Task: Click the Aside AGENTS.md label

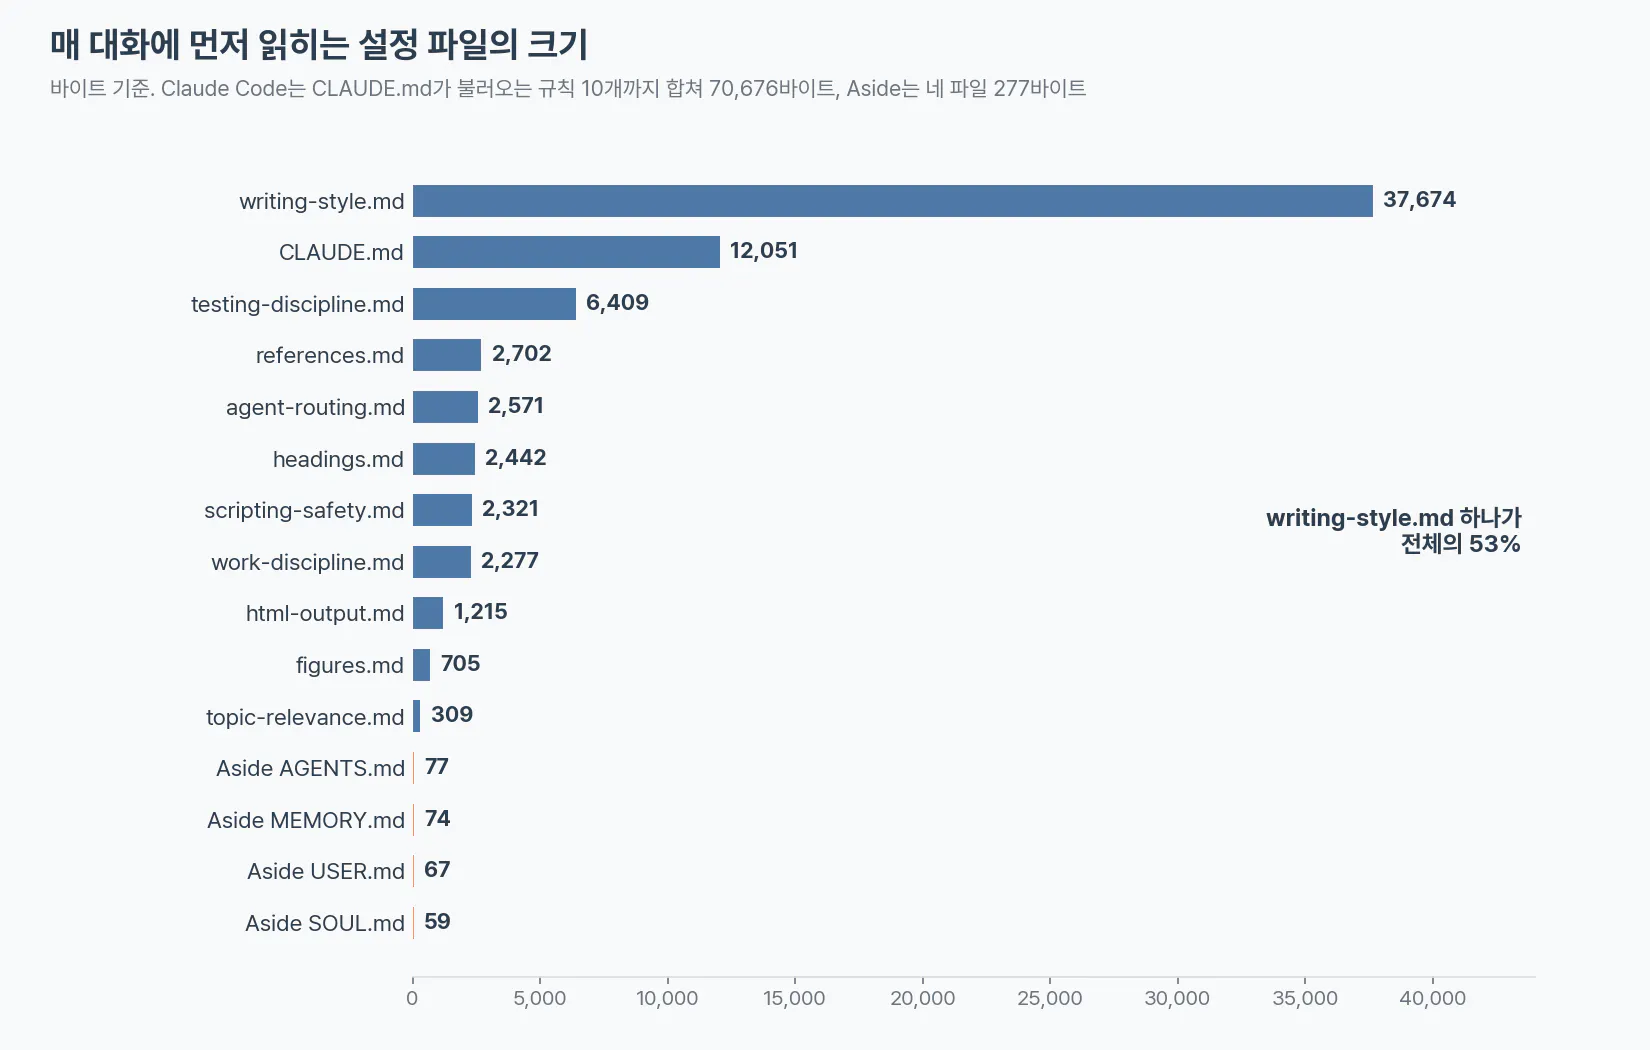Action: (x=310, y=768)
